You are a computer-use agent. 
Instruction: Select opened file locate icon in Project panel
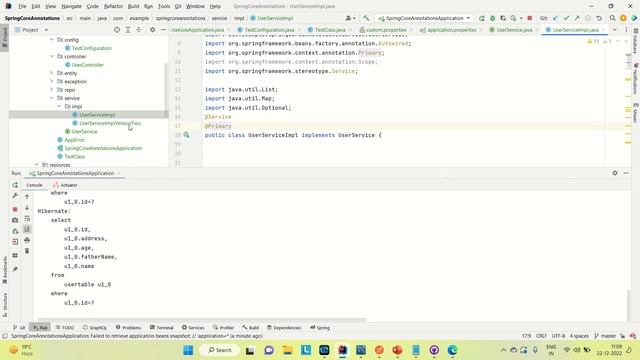click(x=117, y=30)
